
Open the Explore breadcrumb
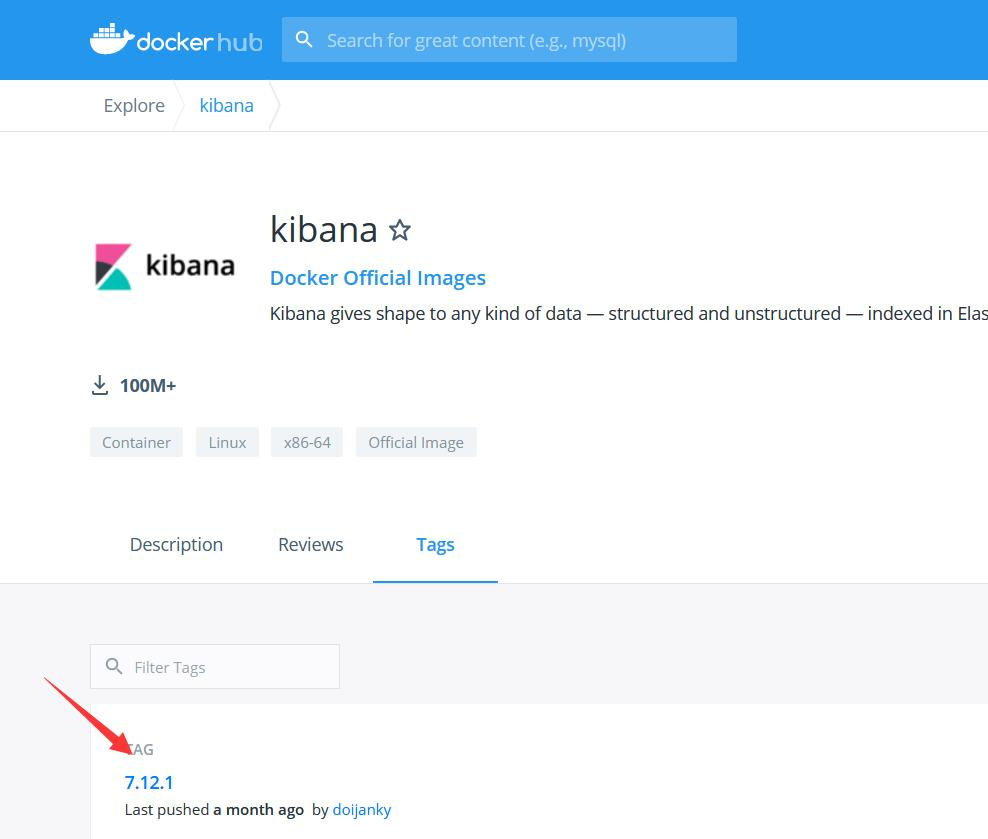[x=134, y=105]
